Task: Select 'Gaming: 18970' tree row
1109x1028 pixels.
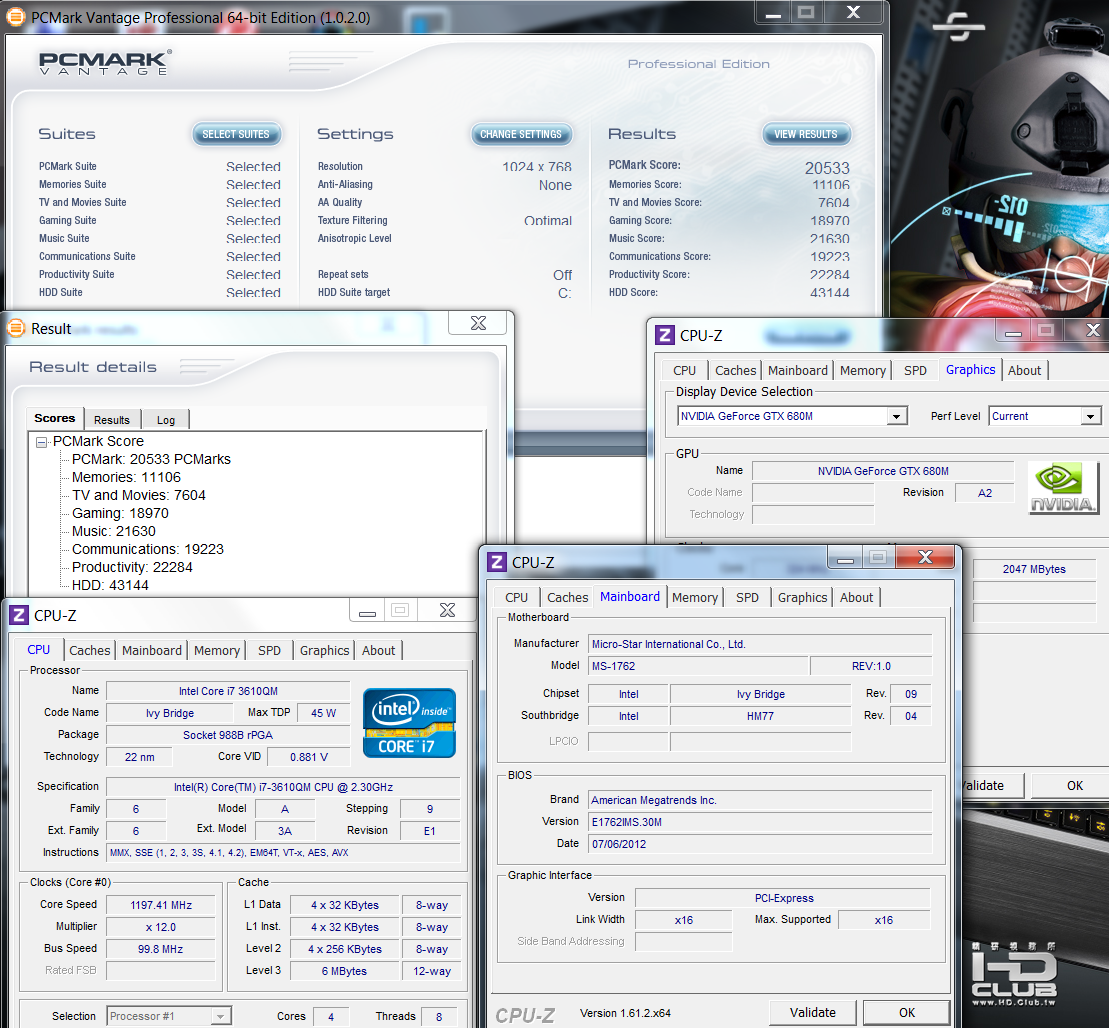Action: point(120,513)
